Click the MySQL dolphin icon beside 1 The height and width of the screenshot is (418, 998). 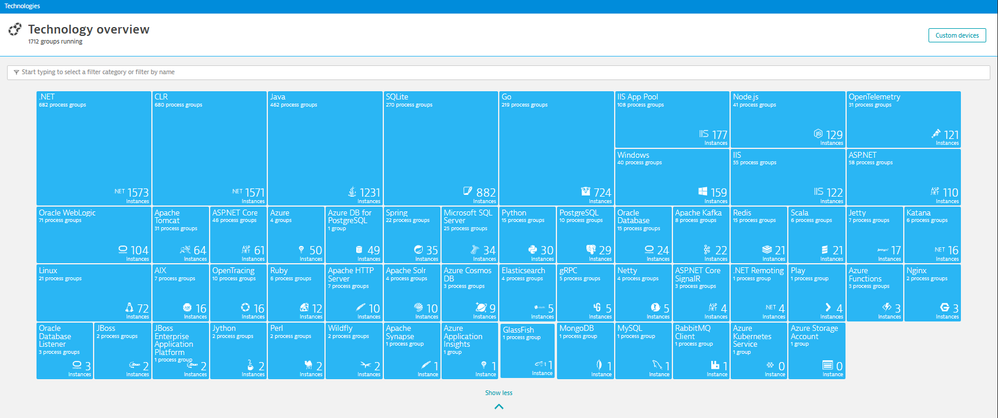pos(655,365)
